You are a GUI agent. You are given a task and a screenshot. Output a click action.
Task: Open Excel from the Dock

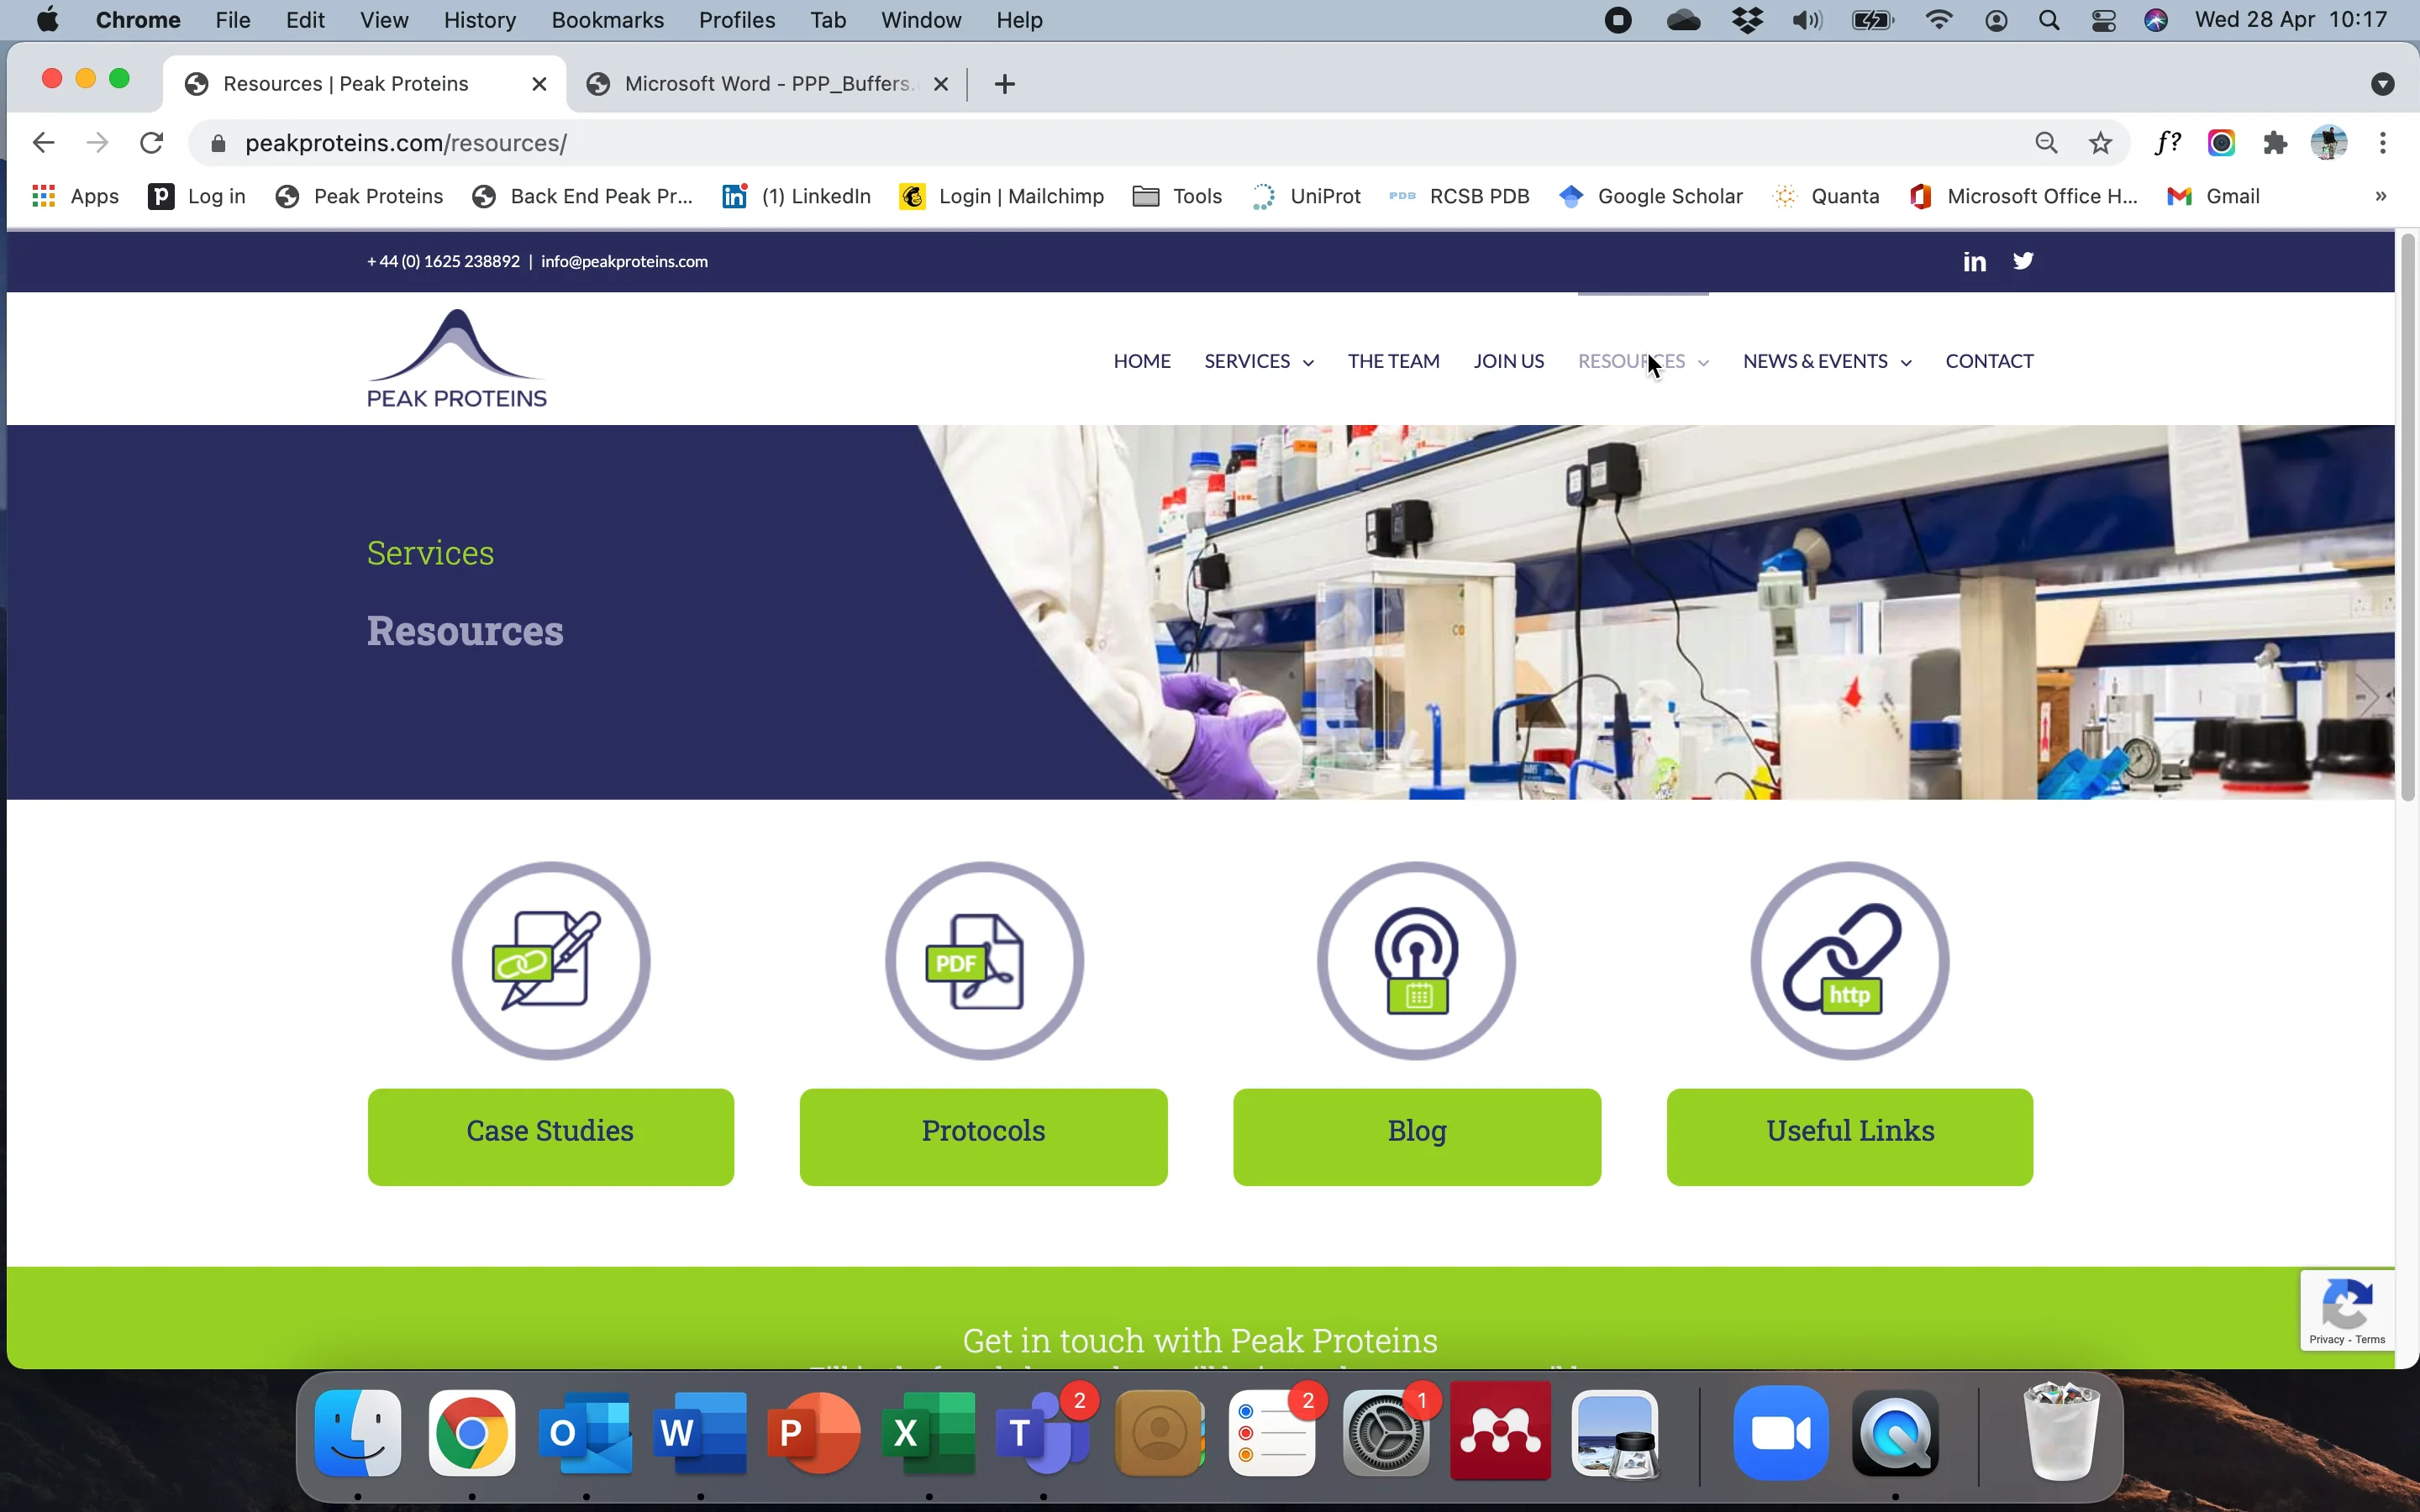coord(929,1434)
